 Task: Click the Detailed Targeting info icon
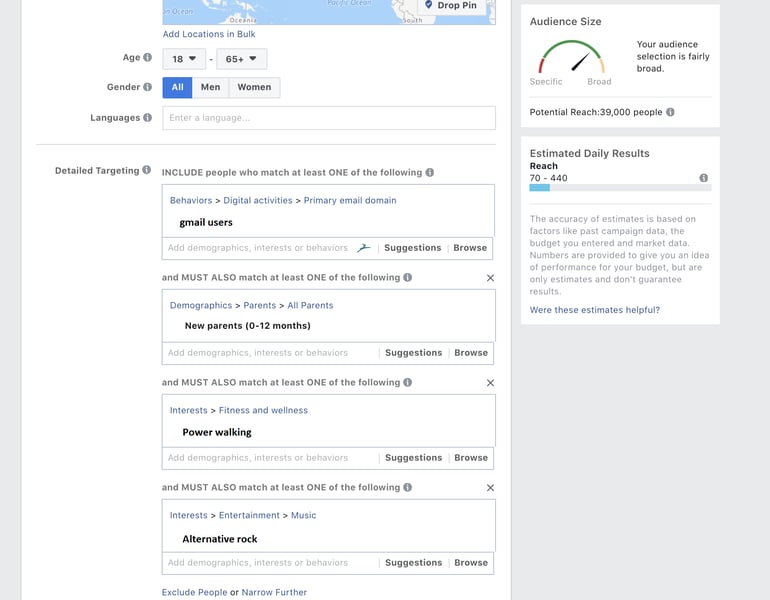(147, 171)
